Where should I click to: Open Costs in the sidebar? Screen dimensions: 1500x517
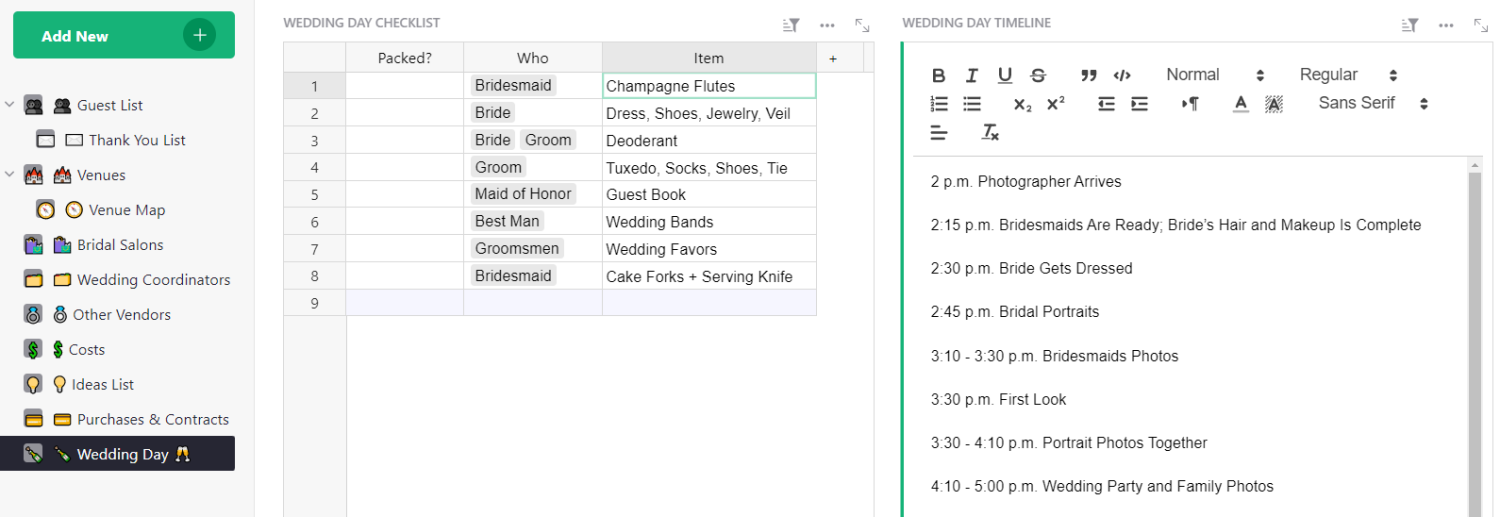click(87, 350)
